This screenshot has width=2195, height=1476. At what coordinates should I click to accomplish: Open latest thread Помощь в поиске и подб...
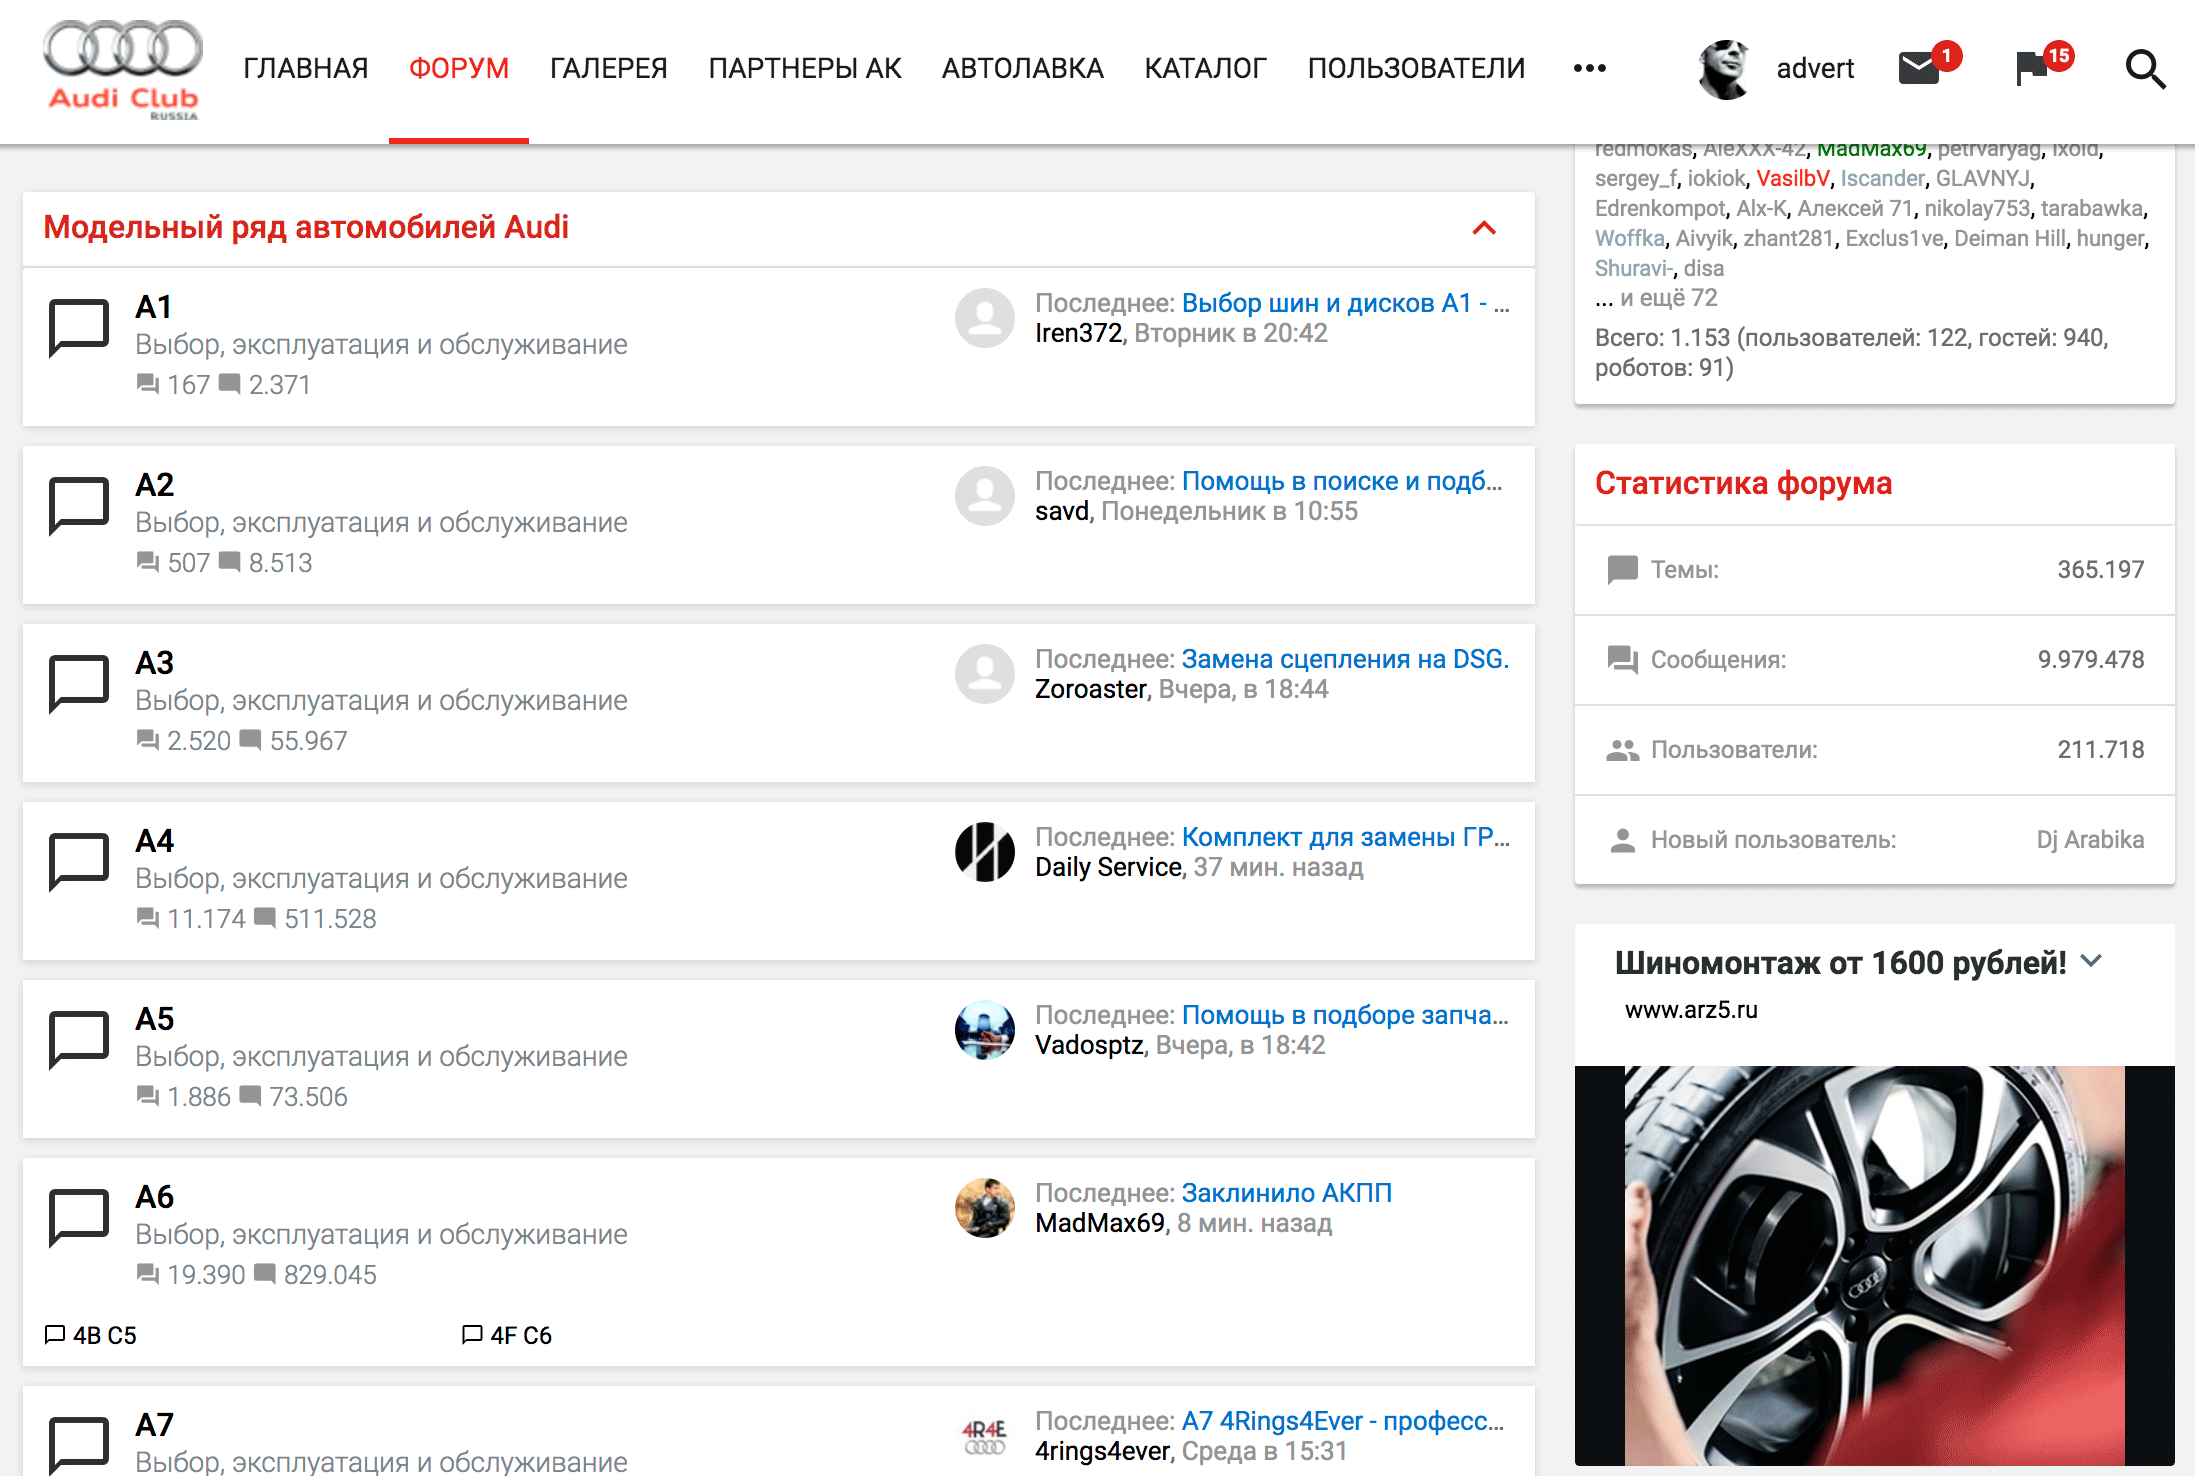tap(1342, 481)
